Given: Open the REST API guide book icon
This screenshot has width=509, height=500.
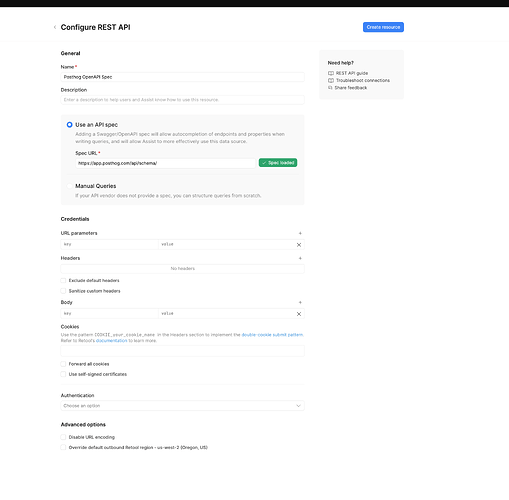Looking at the screenshot, I should (x=331, y=73).
